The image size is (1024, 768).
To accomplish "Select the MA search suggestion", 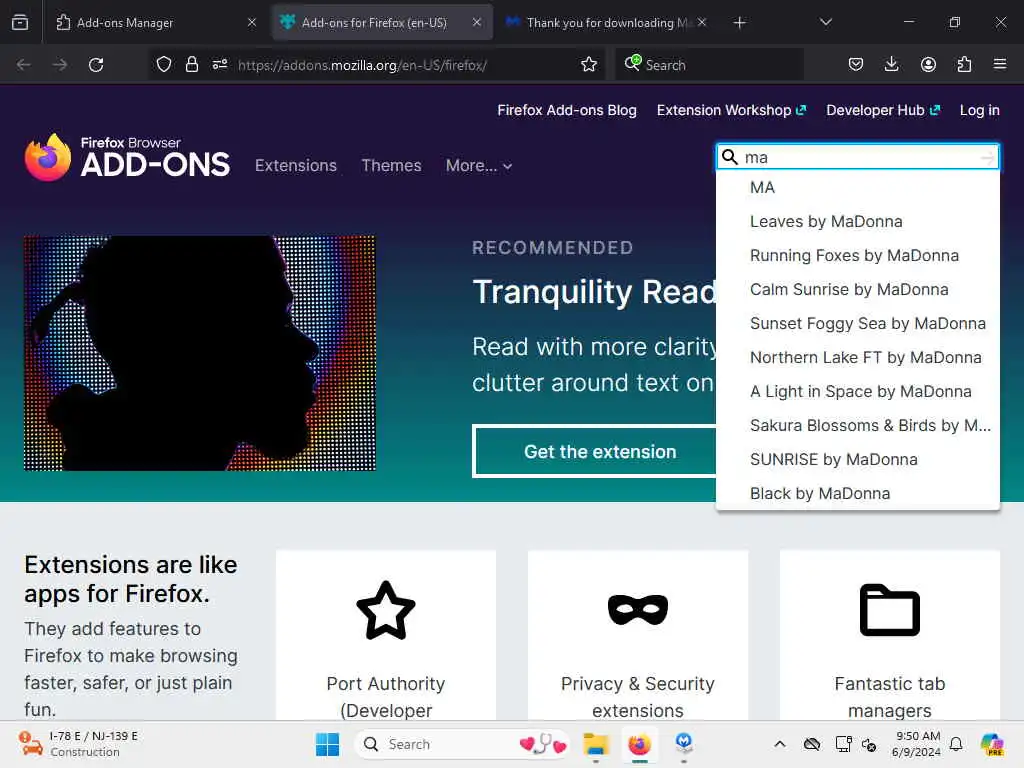I will (857, 187).
